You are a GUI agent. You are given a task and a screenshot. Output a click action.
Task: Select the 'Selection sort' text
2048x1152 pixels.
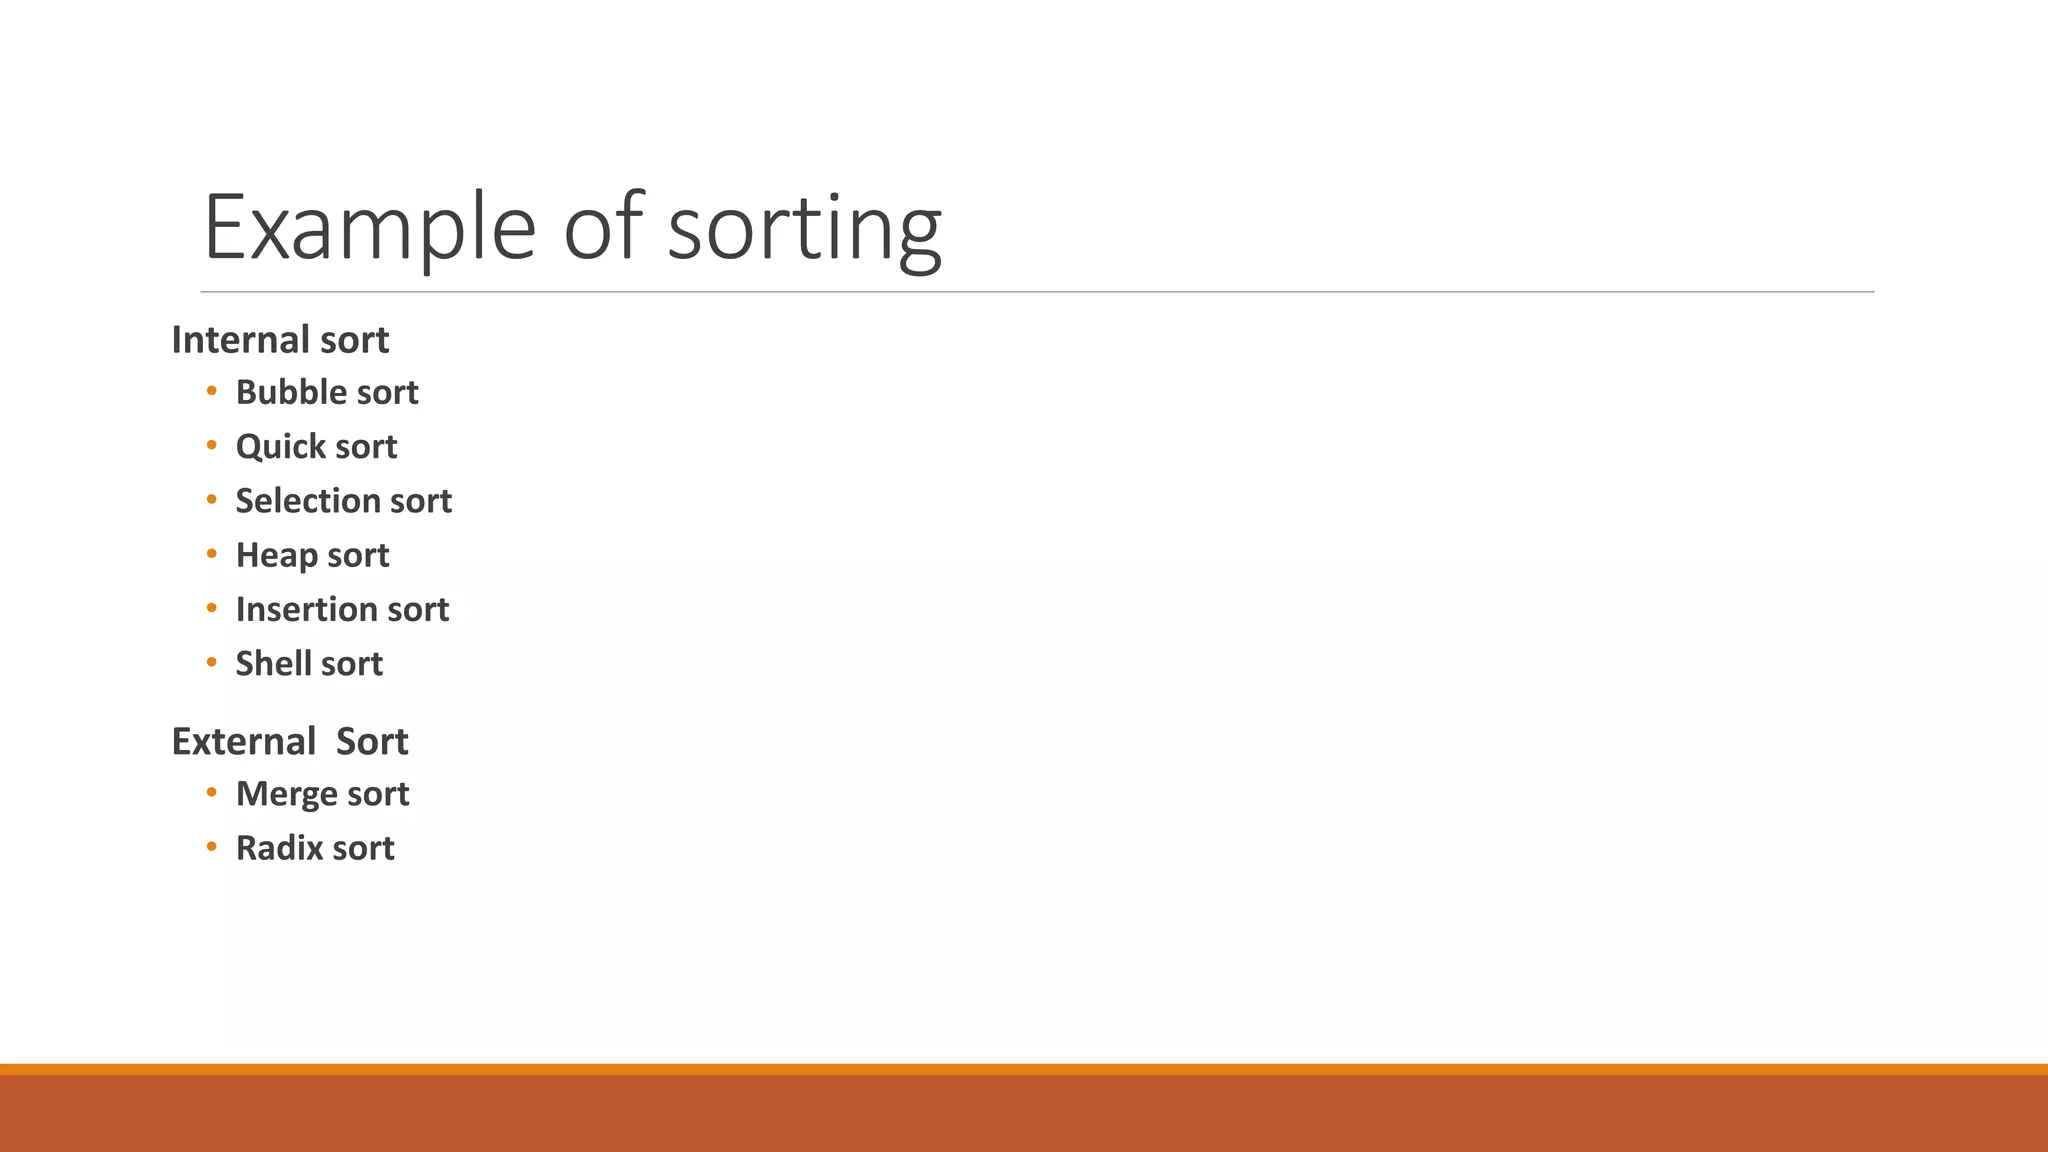344,500
